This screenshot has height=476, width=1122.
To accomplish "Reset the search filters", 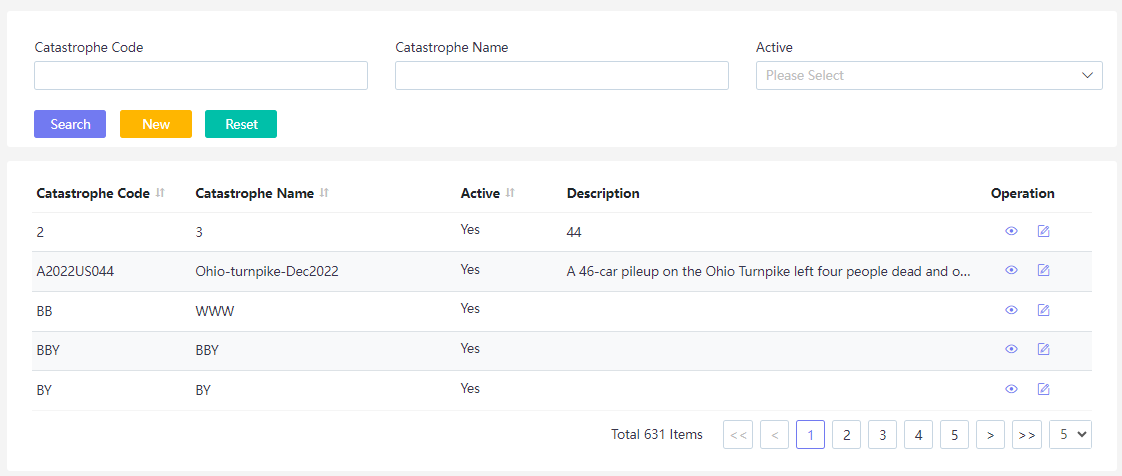I will click(241, 124).
